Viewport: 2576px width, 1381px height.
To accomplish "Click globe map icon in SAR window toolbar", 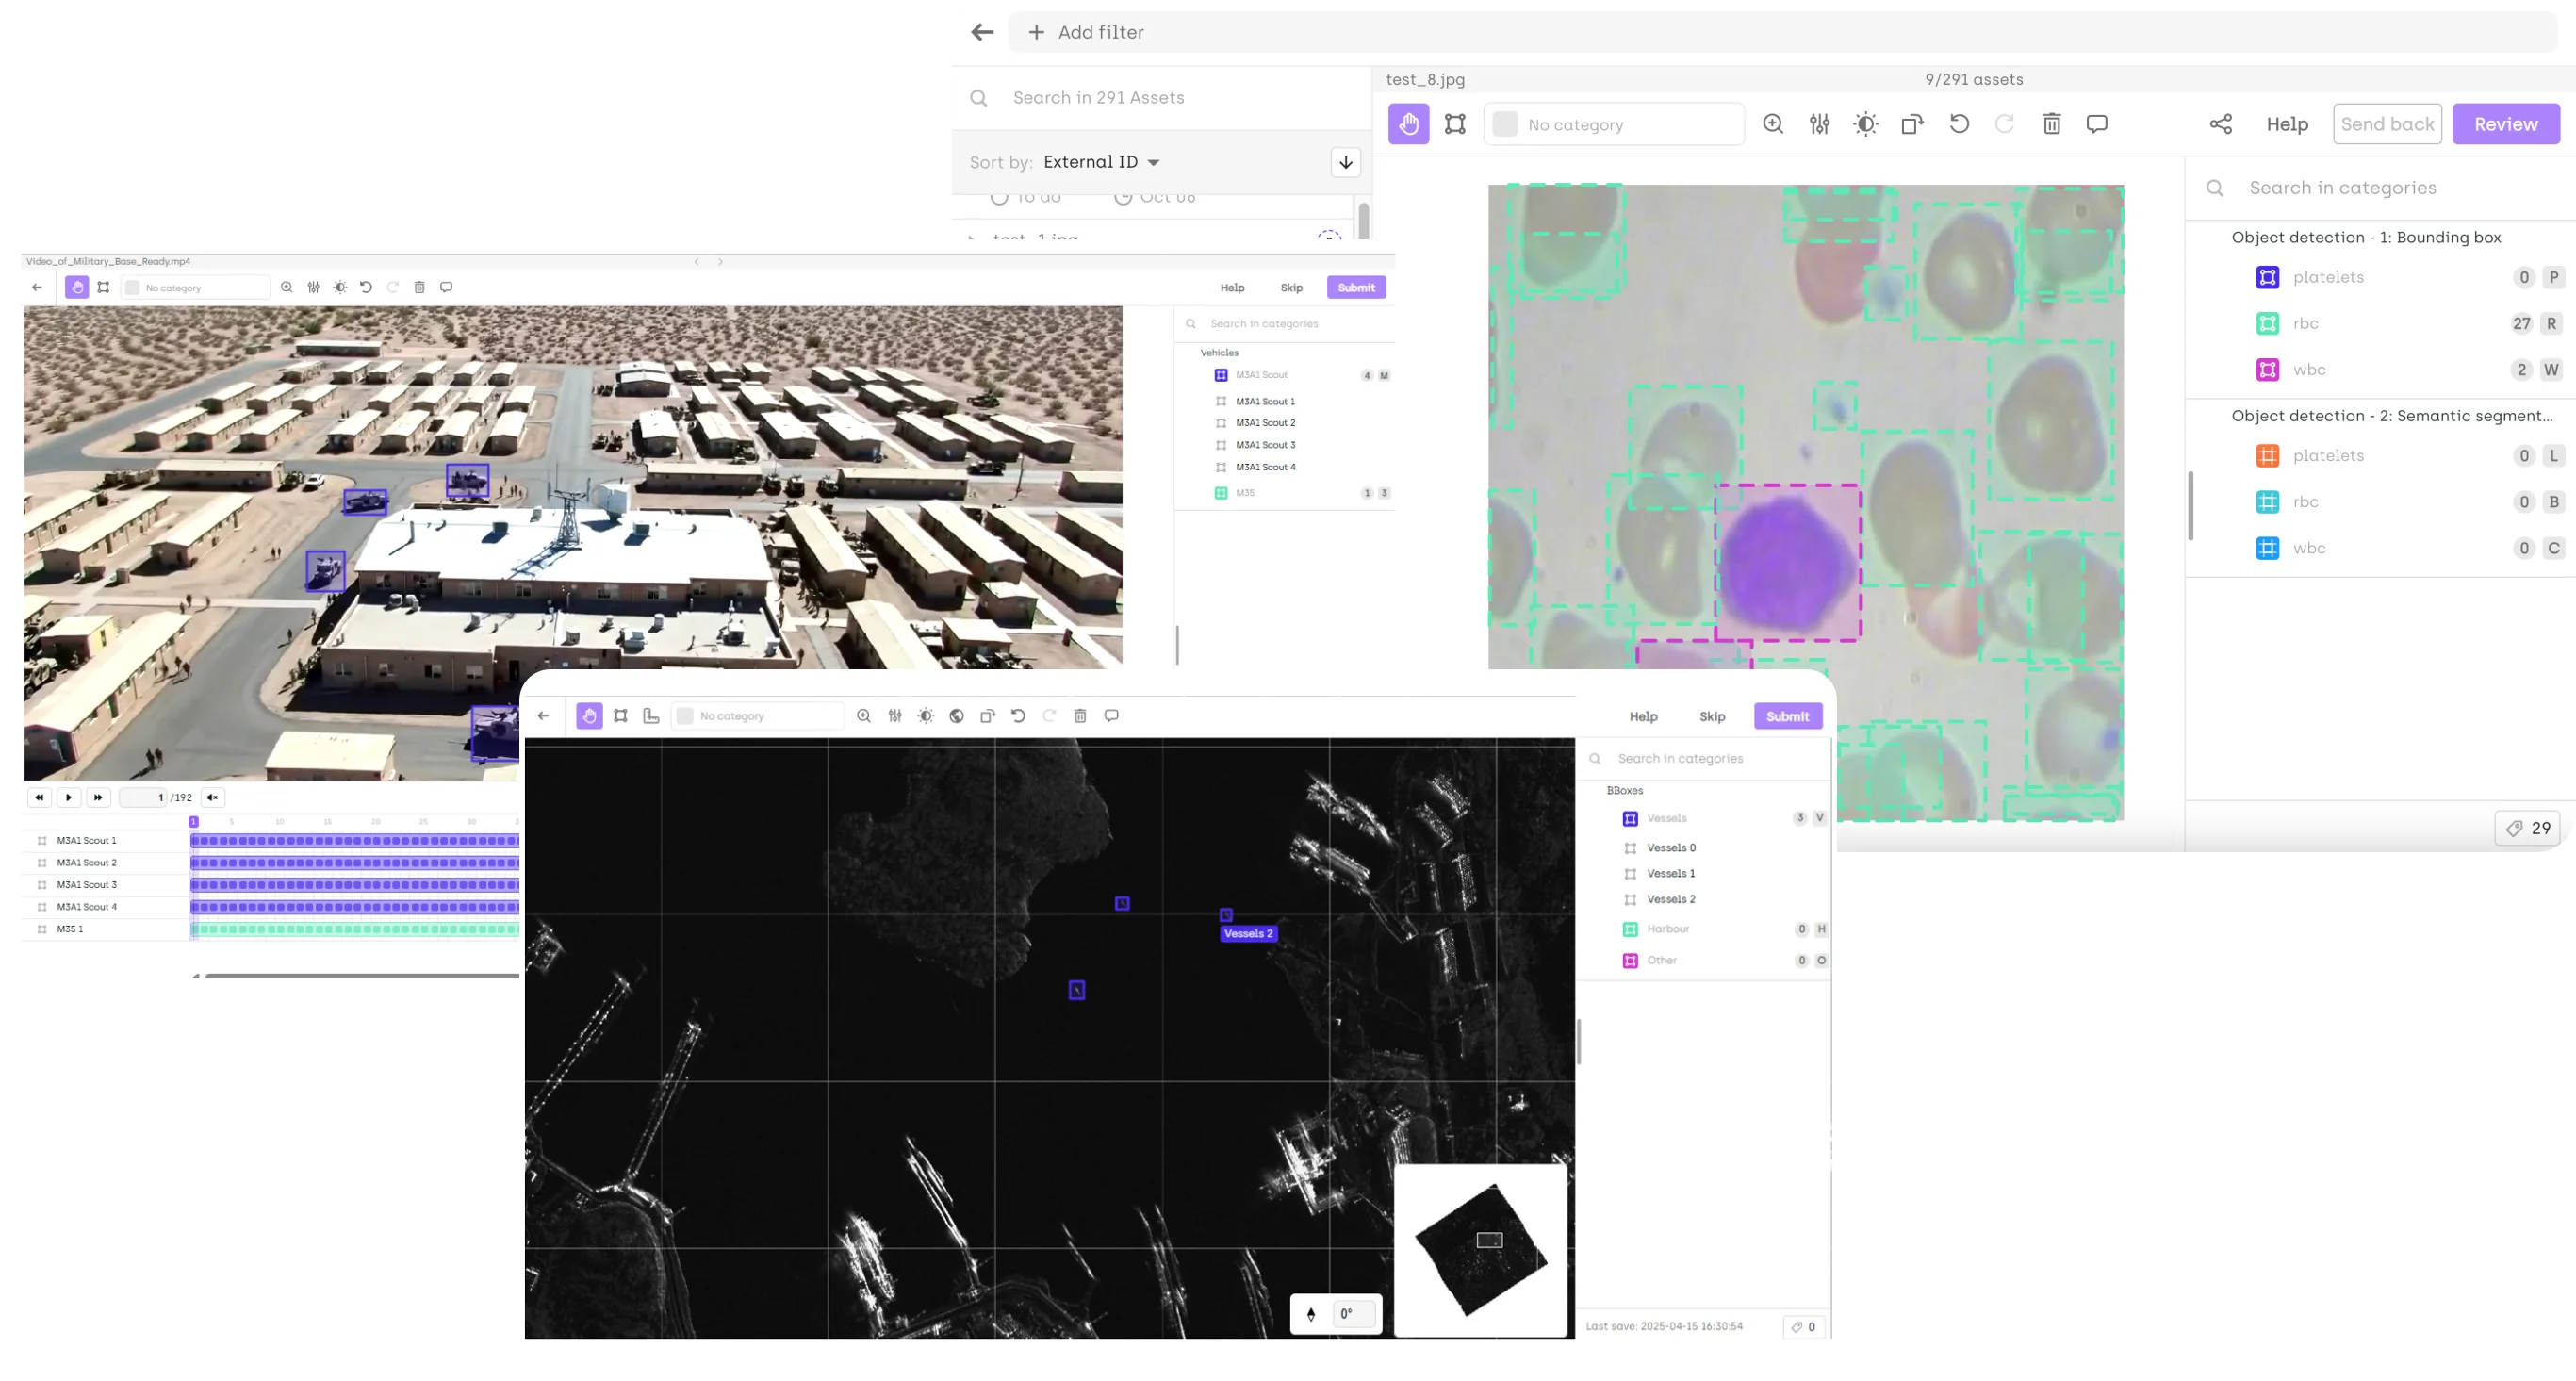I will 957,716.
